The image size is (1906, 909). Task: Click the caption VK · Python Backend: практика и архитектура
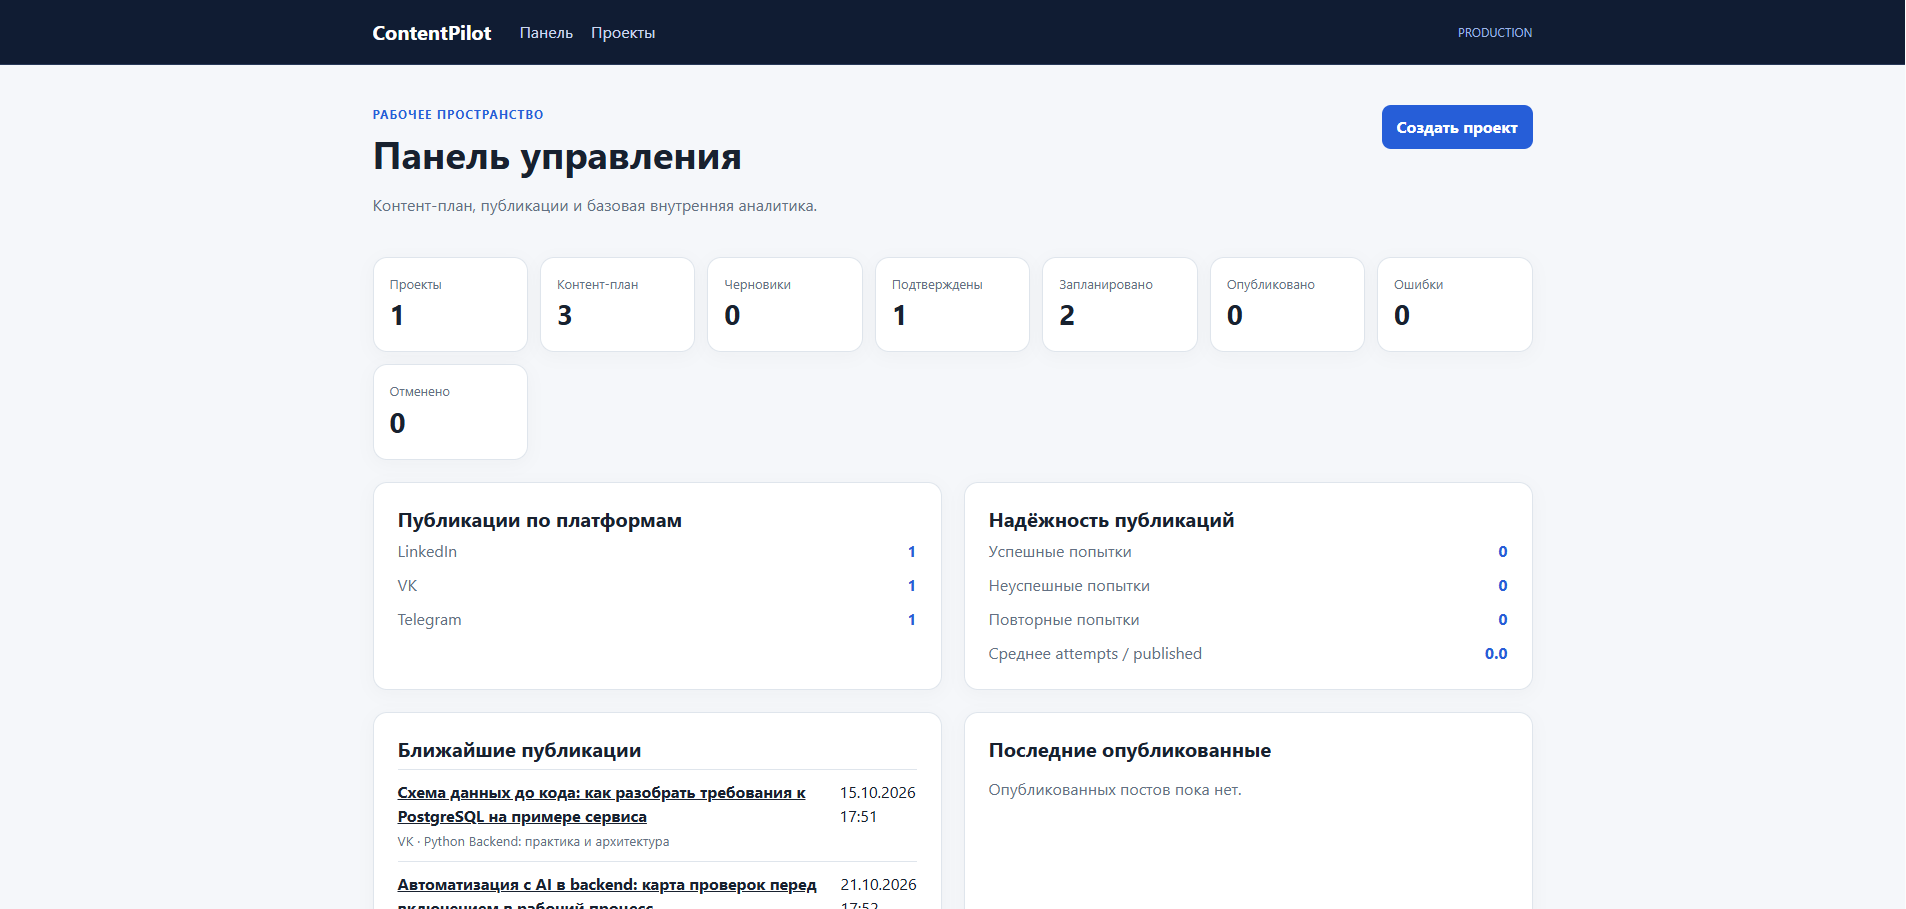(533, 842)
